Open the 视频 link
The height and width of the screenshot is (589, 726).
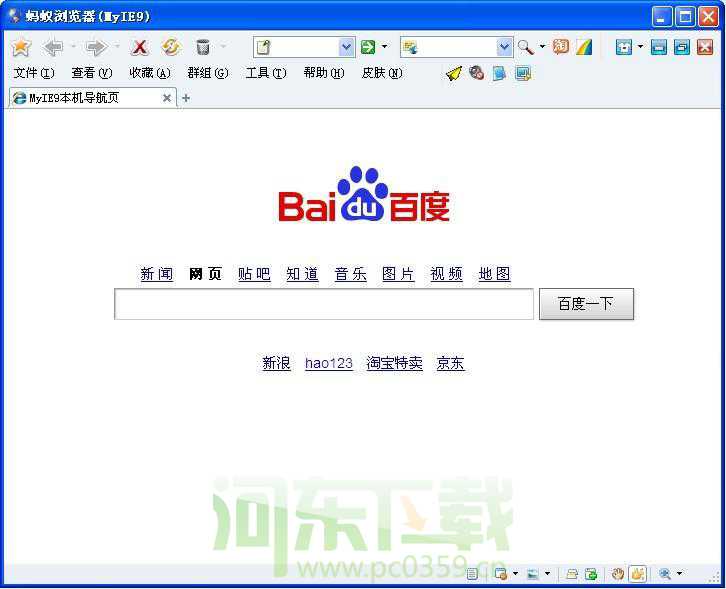coord(446,274)
